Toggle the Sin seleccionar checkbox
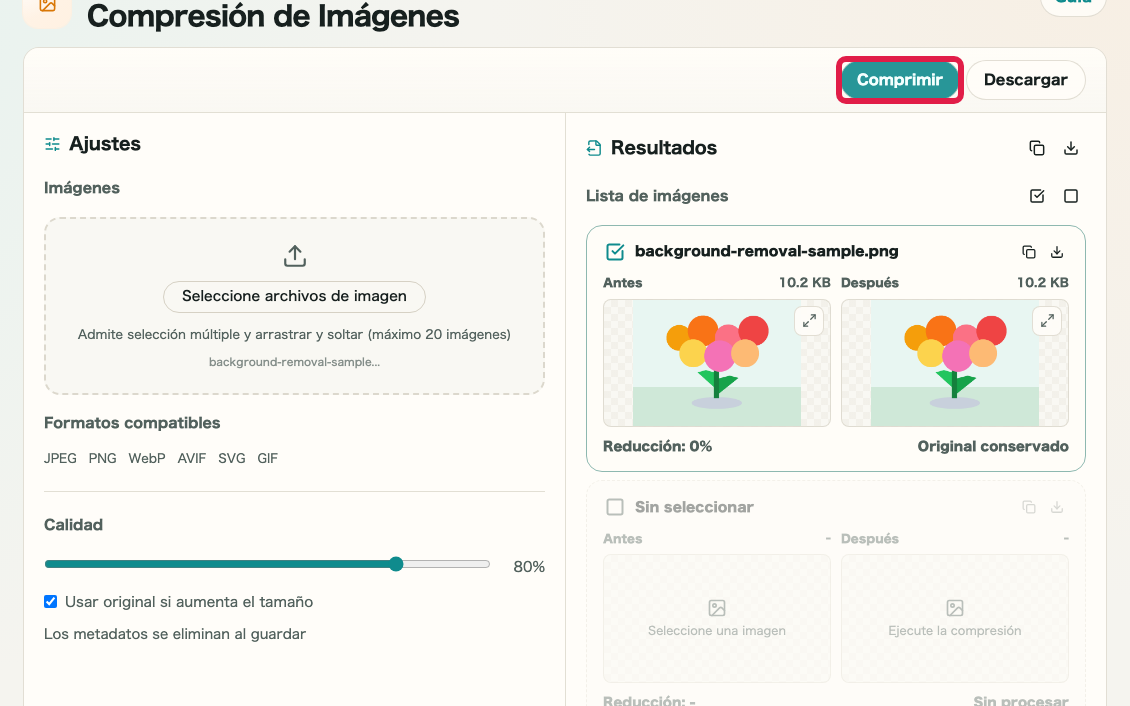Screen dimensions: 1130x706 point(615,507)
